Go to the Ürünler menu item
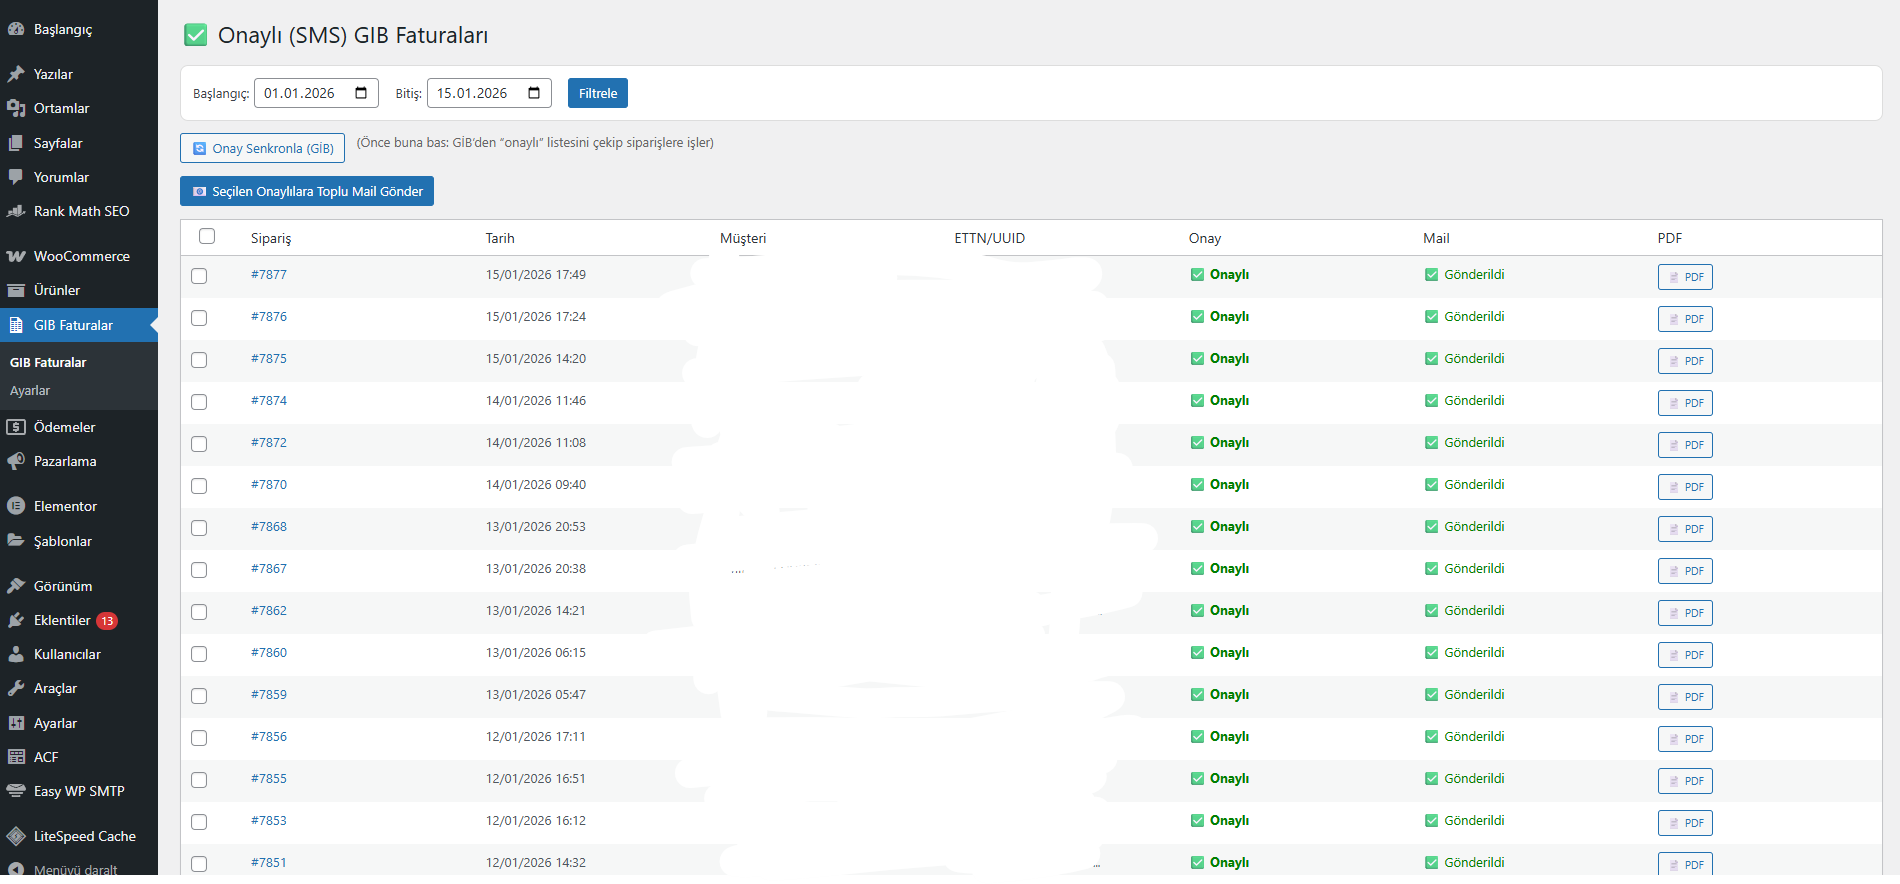Viewport: 1900px width, 884px height. 57,290
